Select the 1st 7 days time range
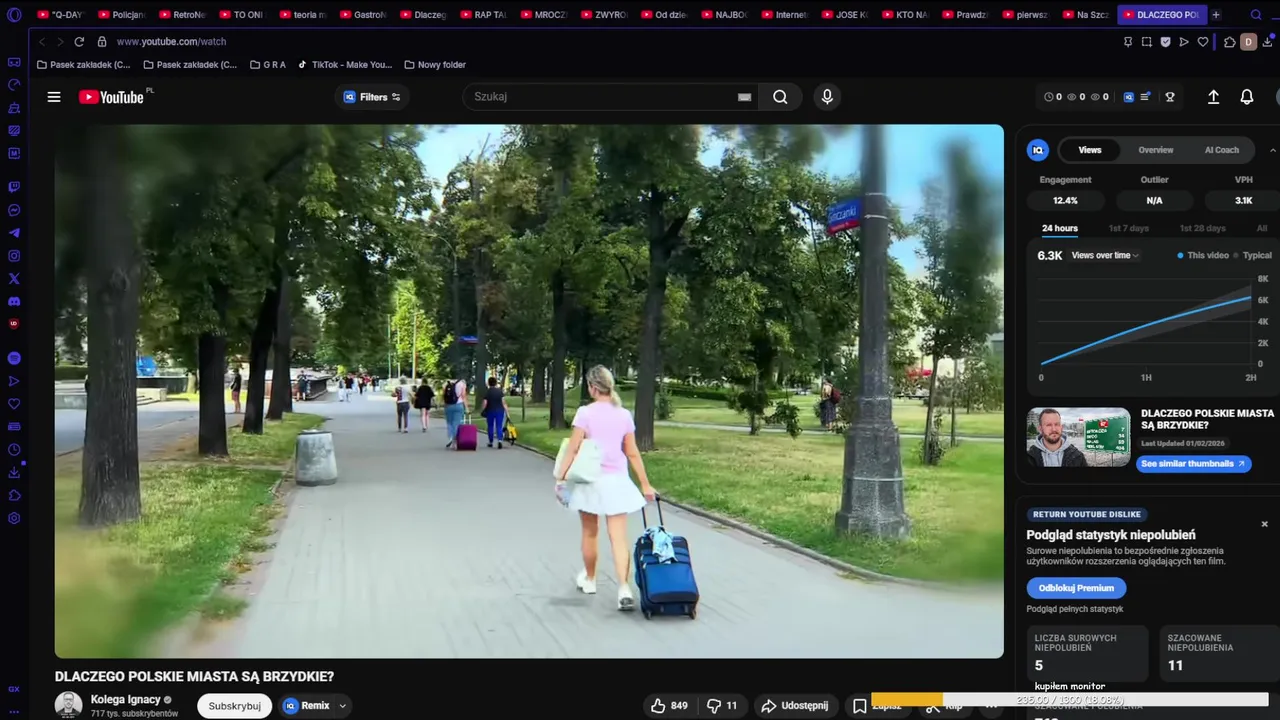 point(1129,228)
